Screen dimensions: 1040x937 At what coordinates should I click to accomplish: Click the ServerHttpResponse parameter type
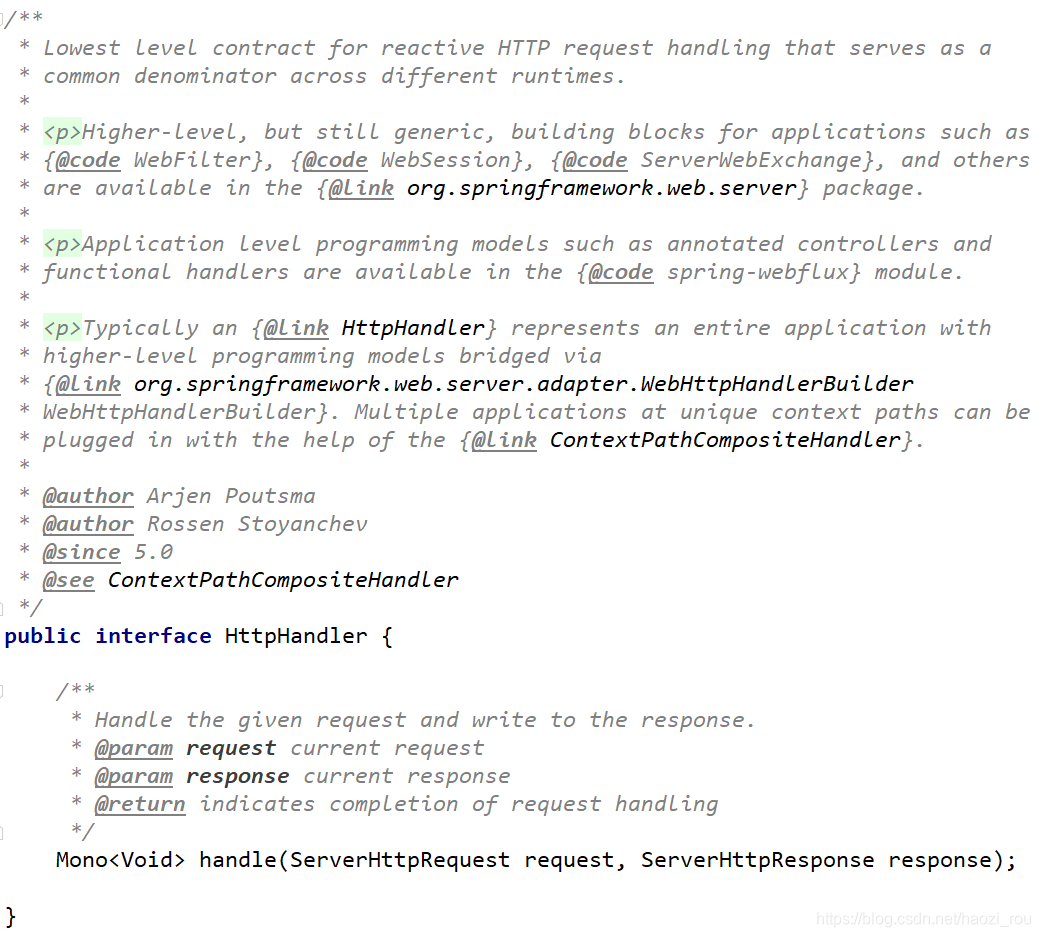point(757,860)
